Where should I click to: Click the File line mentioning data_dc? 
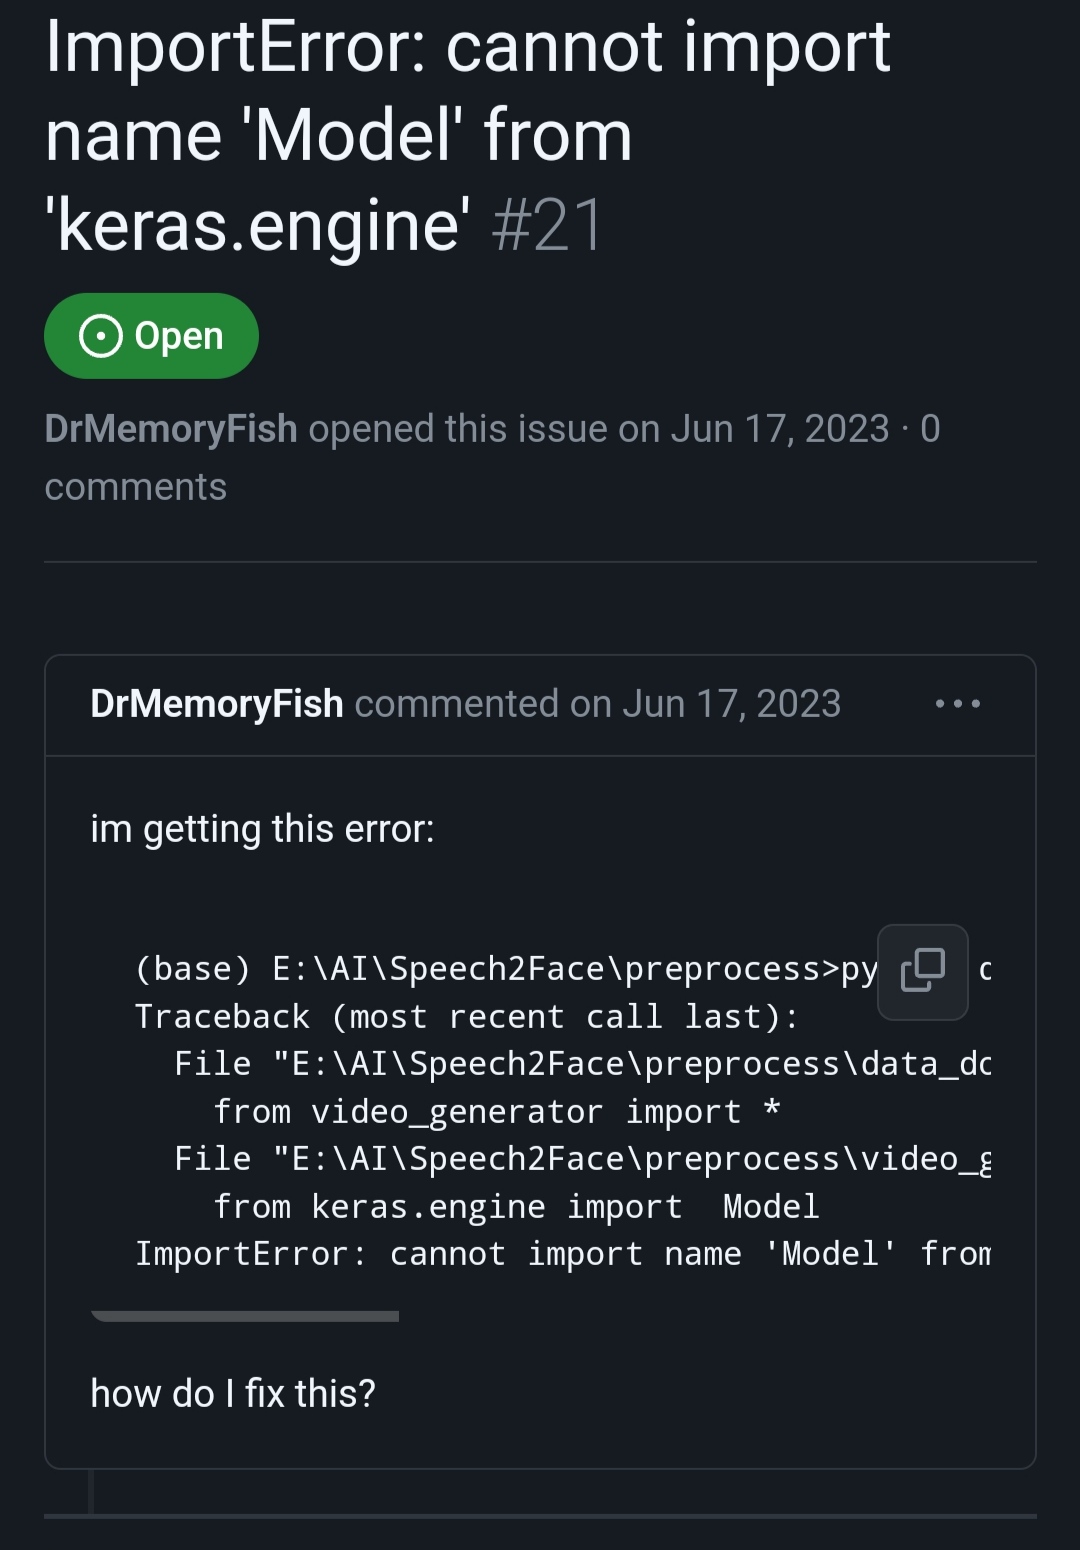(583, 1064)
